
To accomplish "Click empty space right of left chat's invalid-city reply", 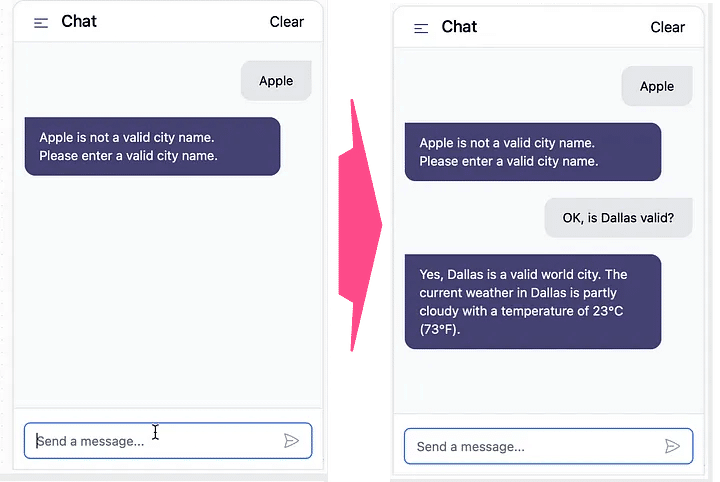I will click(x=300, y=146).
